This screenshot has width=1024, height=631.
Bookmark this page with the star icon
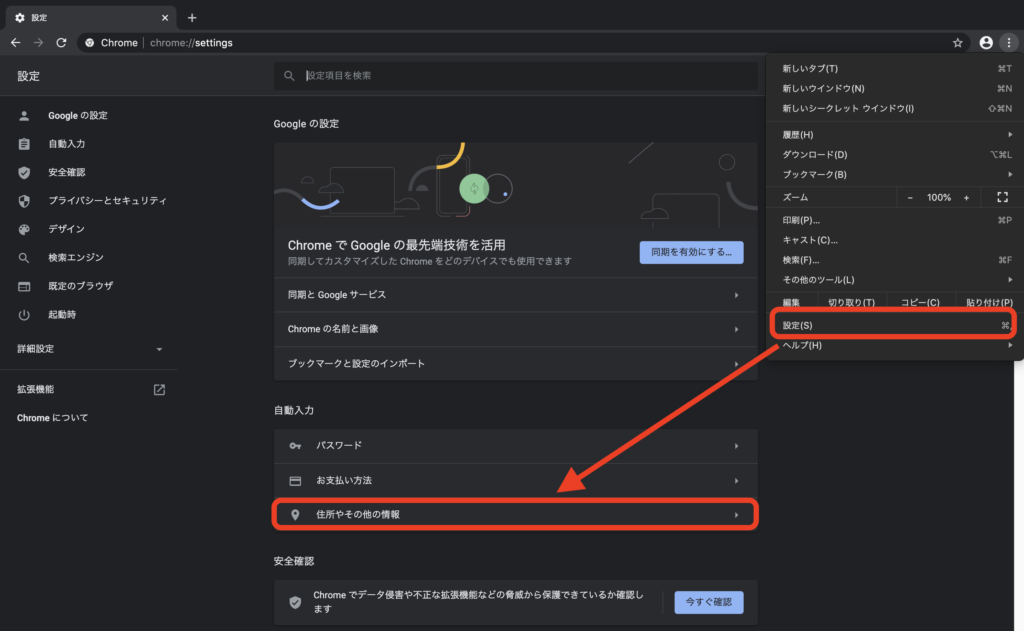[957, 42]
